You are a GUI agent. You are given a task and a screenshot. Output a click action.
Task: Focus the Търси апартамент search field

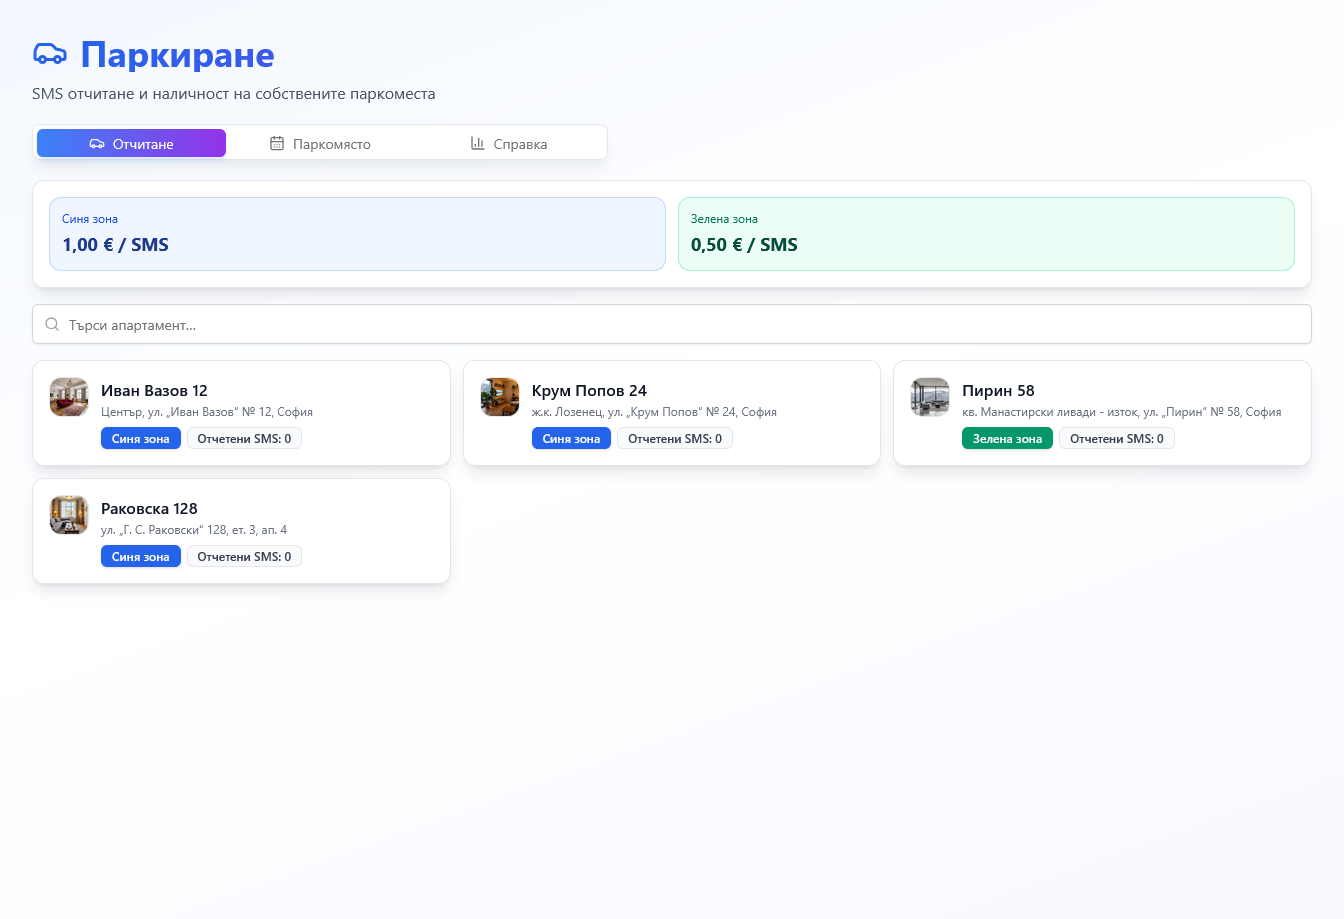(x=672, y=324)
